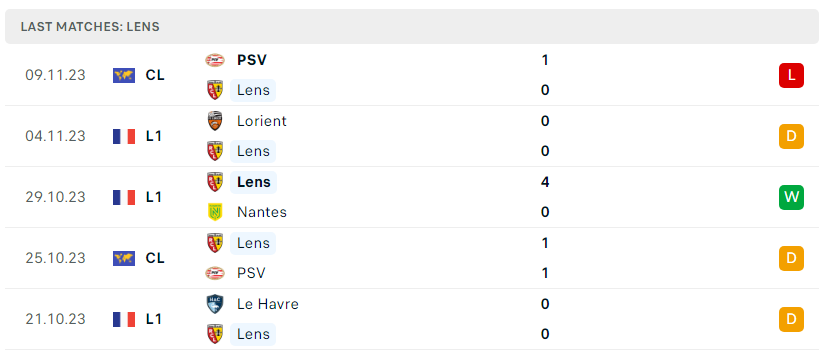Click the PSV crest in 25.10.23 match
This screenshot has height=362, width=822.
[215, 273]
